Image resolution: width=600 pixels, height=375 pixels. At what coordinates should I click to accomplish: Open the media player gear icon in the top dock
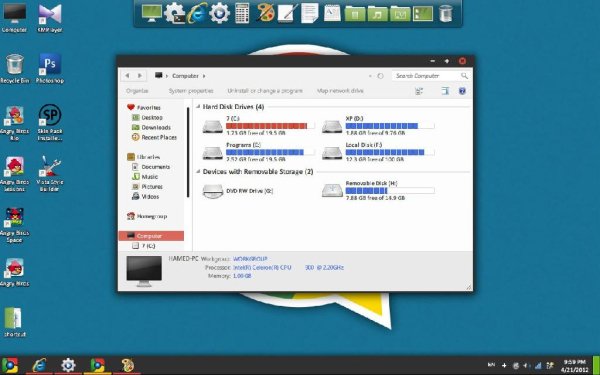click(x=219, y=13)
